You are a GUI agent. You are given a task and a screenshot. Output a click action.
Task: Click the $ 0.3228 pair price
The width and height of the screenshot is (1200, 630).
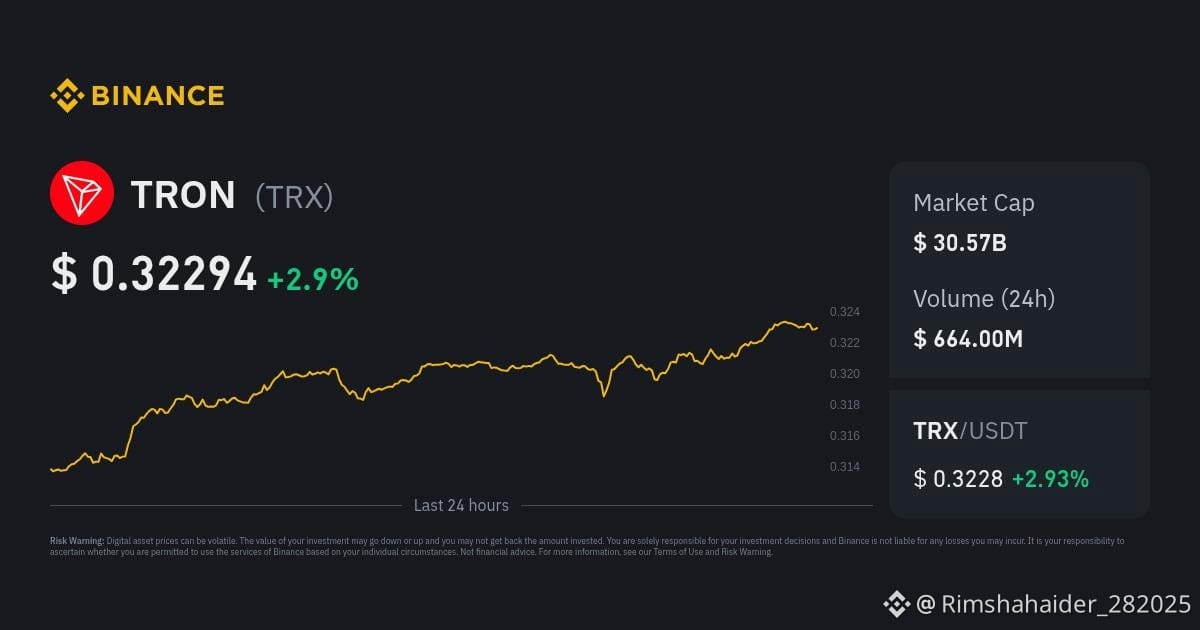(958, 479)
